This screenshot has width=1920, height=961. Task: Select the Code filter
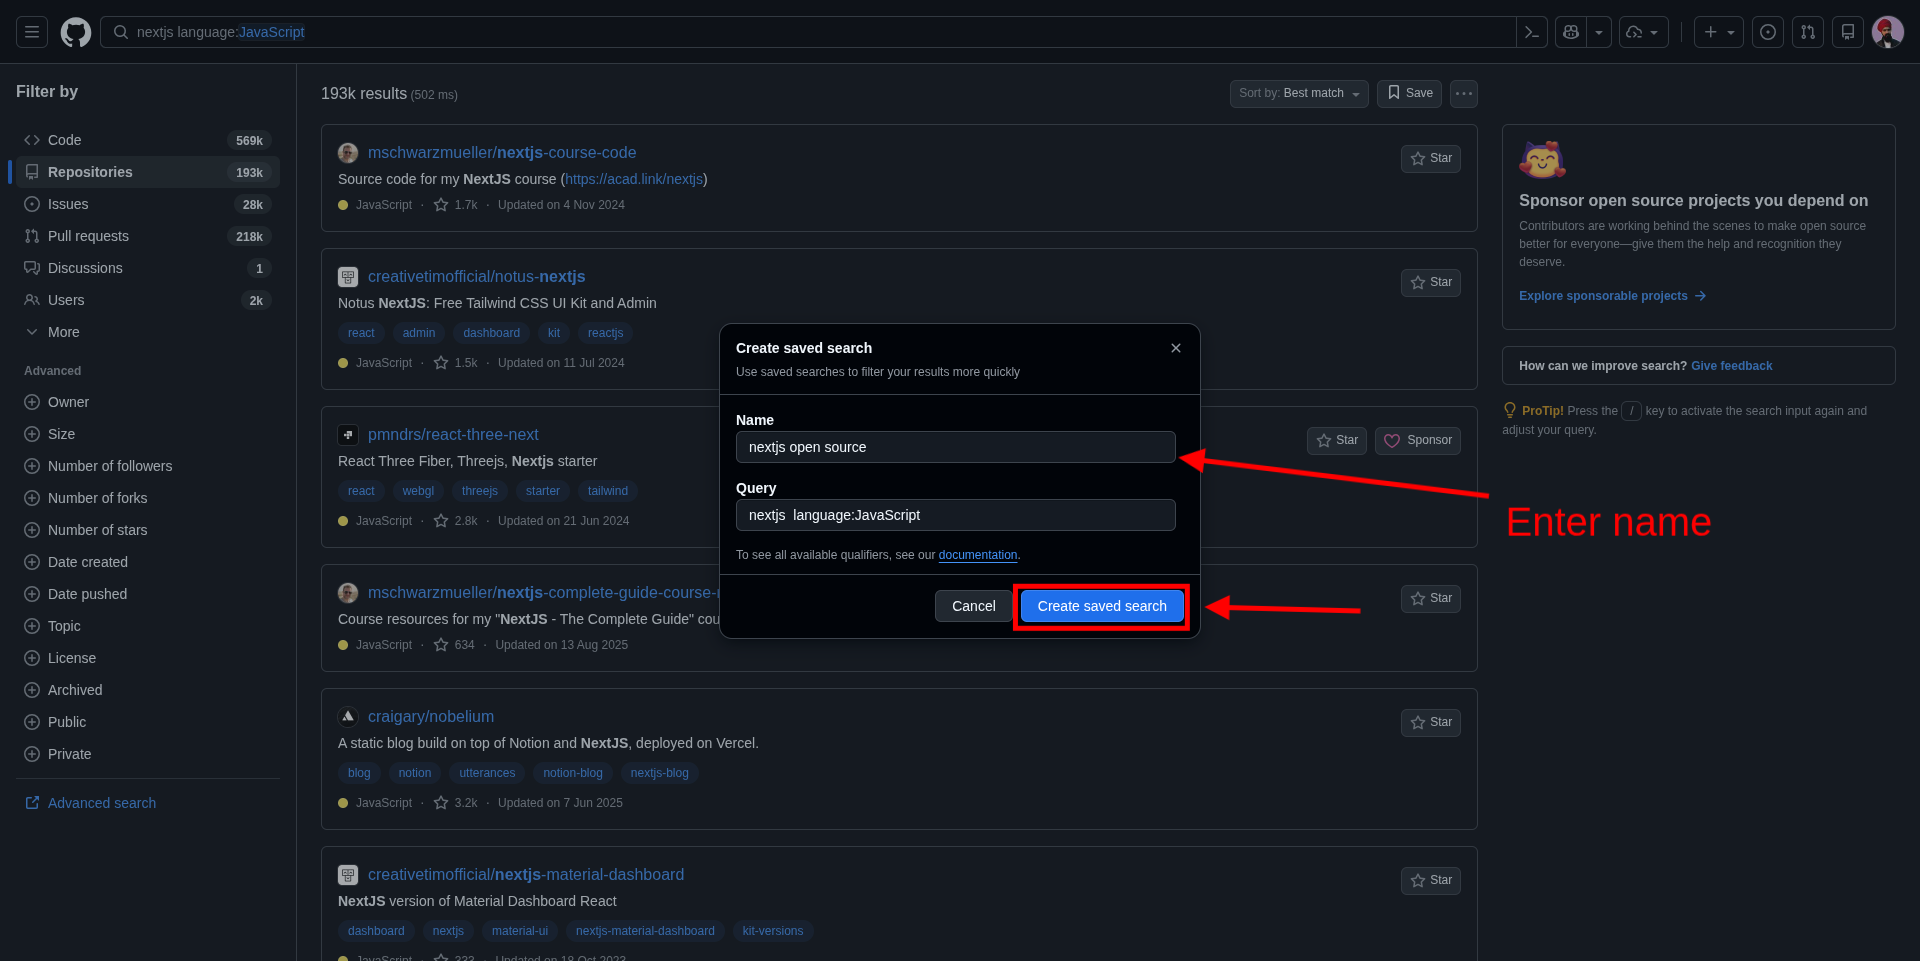148,140
